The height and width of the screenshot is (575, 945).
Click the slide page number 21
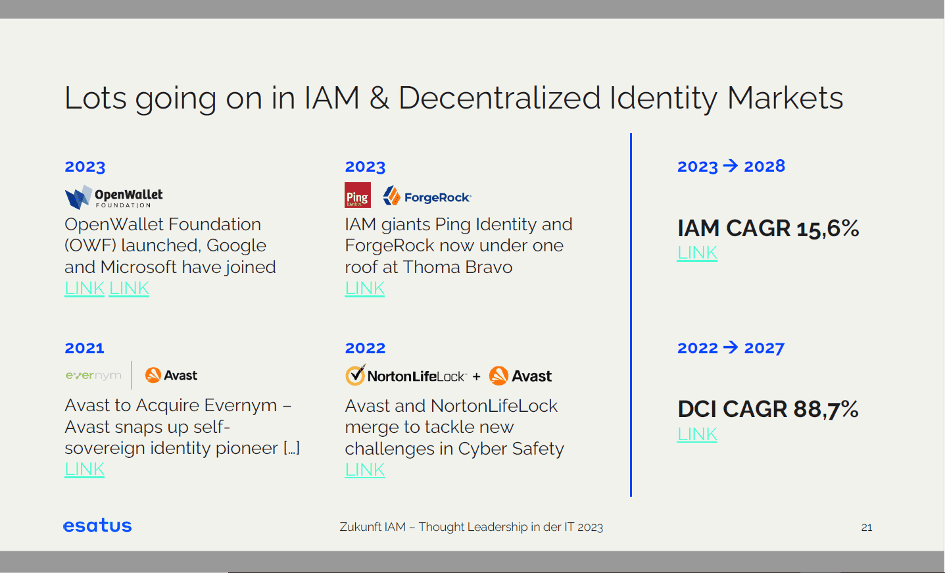pos(867,527)
